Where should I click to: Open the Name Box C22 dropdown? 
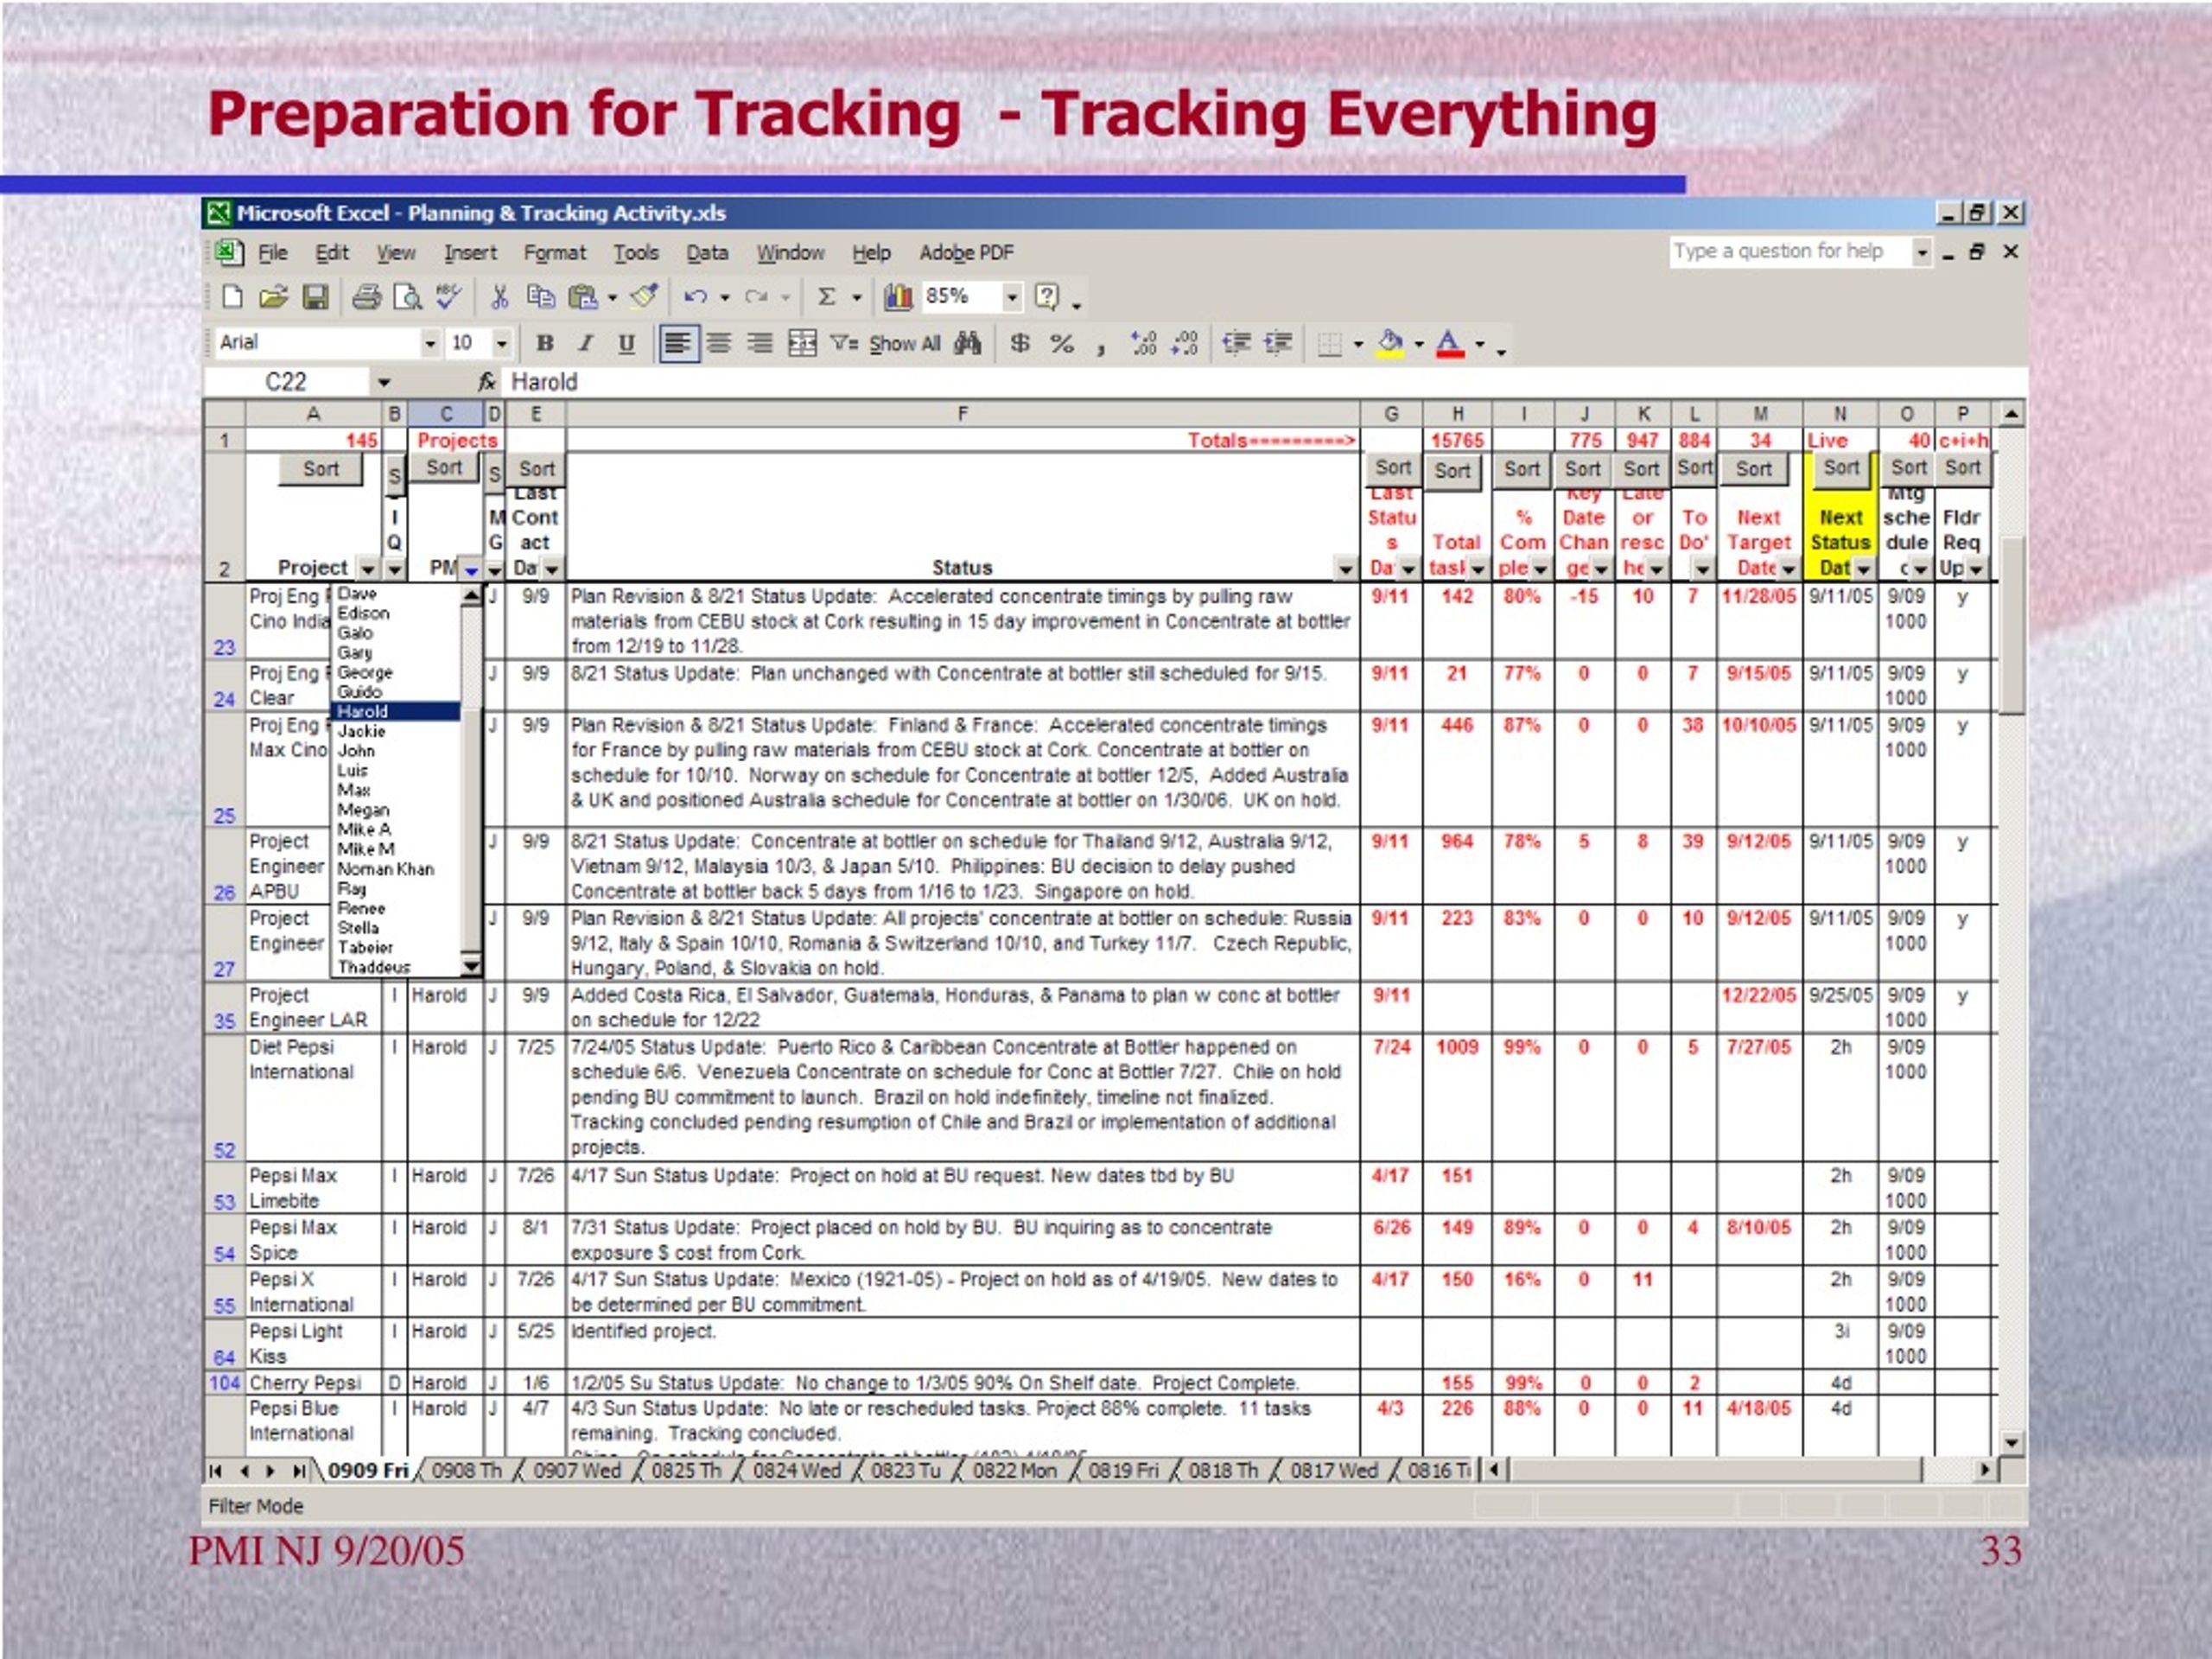point(384,382)
